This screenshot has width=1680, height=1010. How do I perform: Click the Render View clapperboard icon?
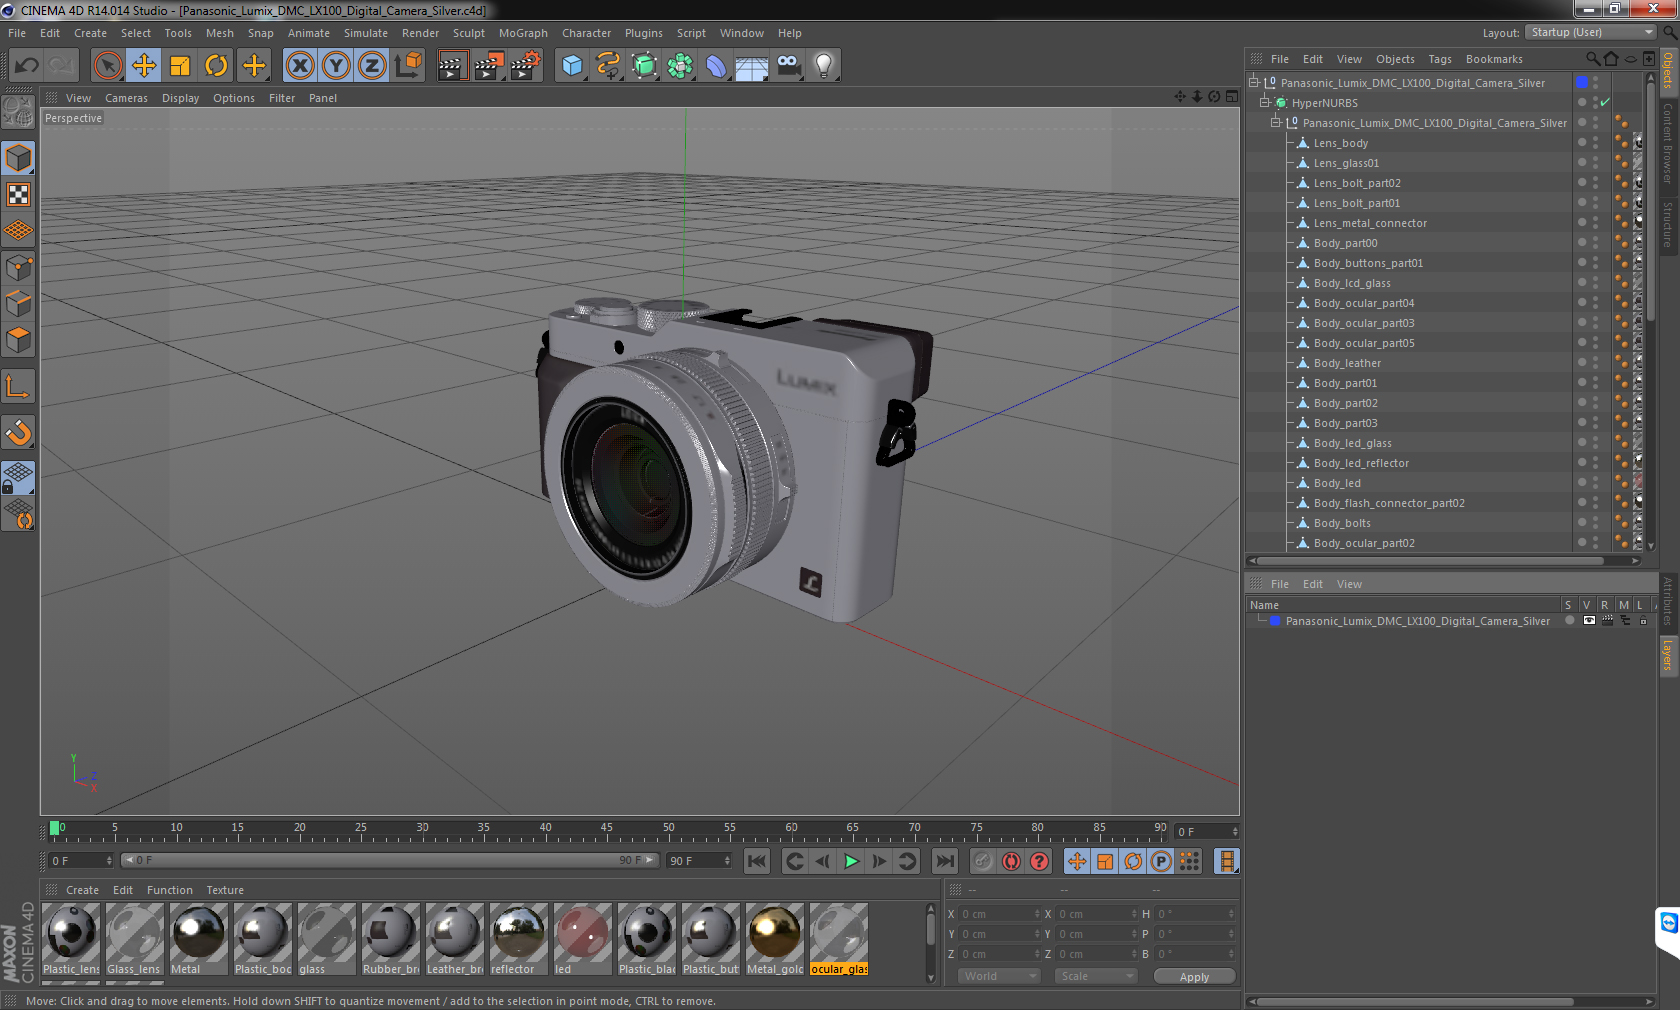(x=452, y=66)
